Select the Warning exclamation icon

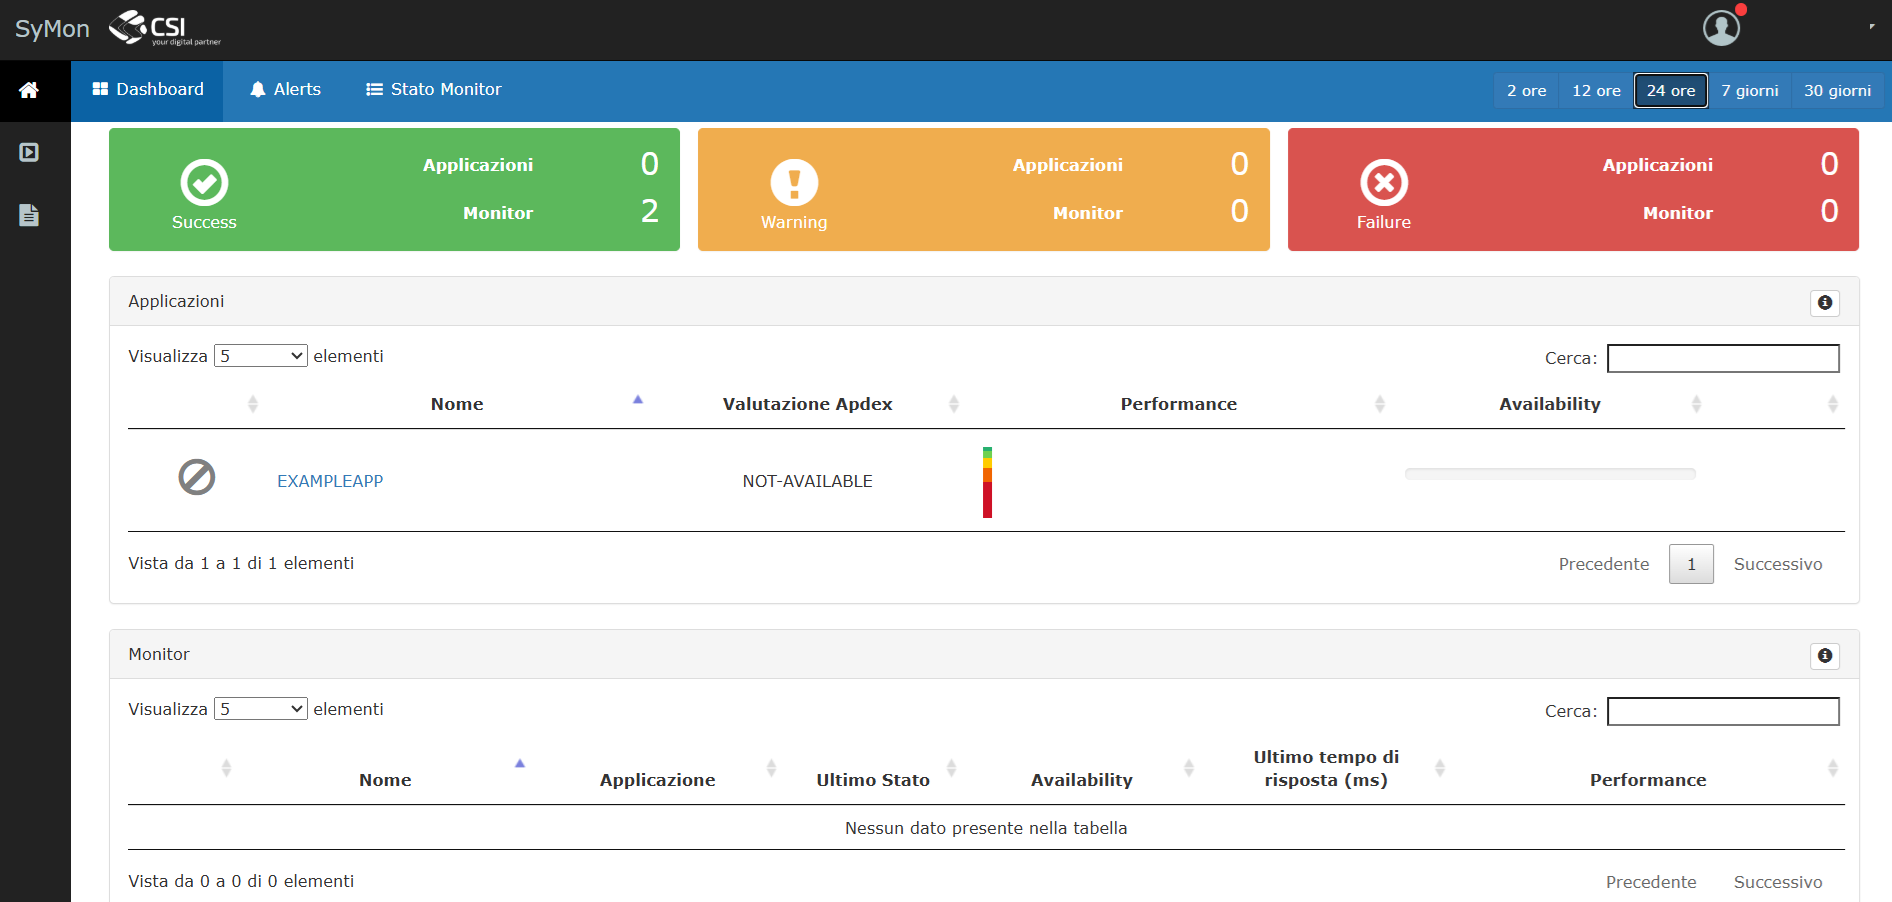pyautogui.click(x=794, y=183)
